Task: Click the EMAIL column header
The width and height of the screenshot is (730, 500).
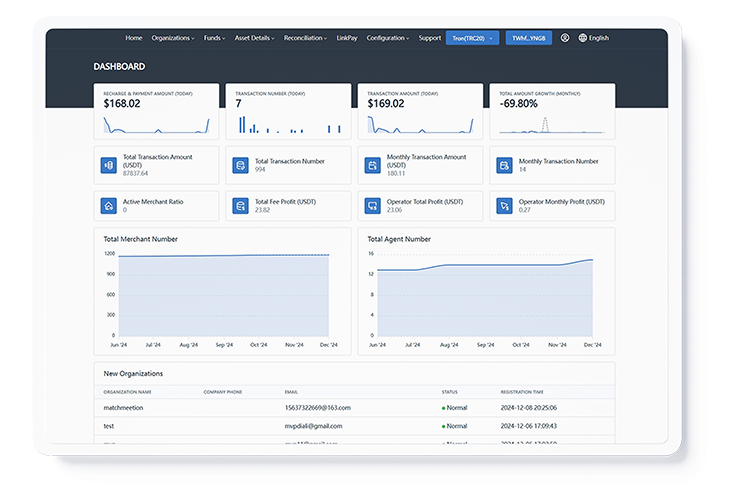Action: (x=291, y=392)
